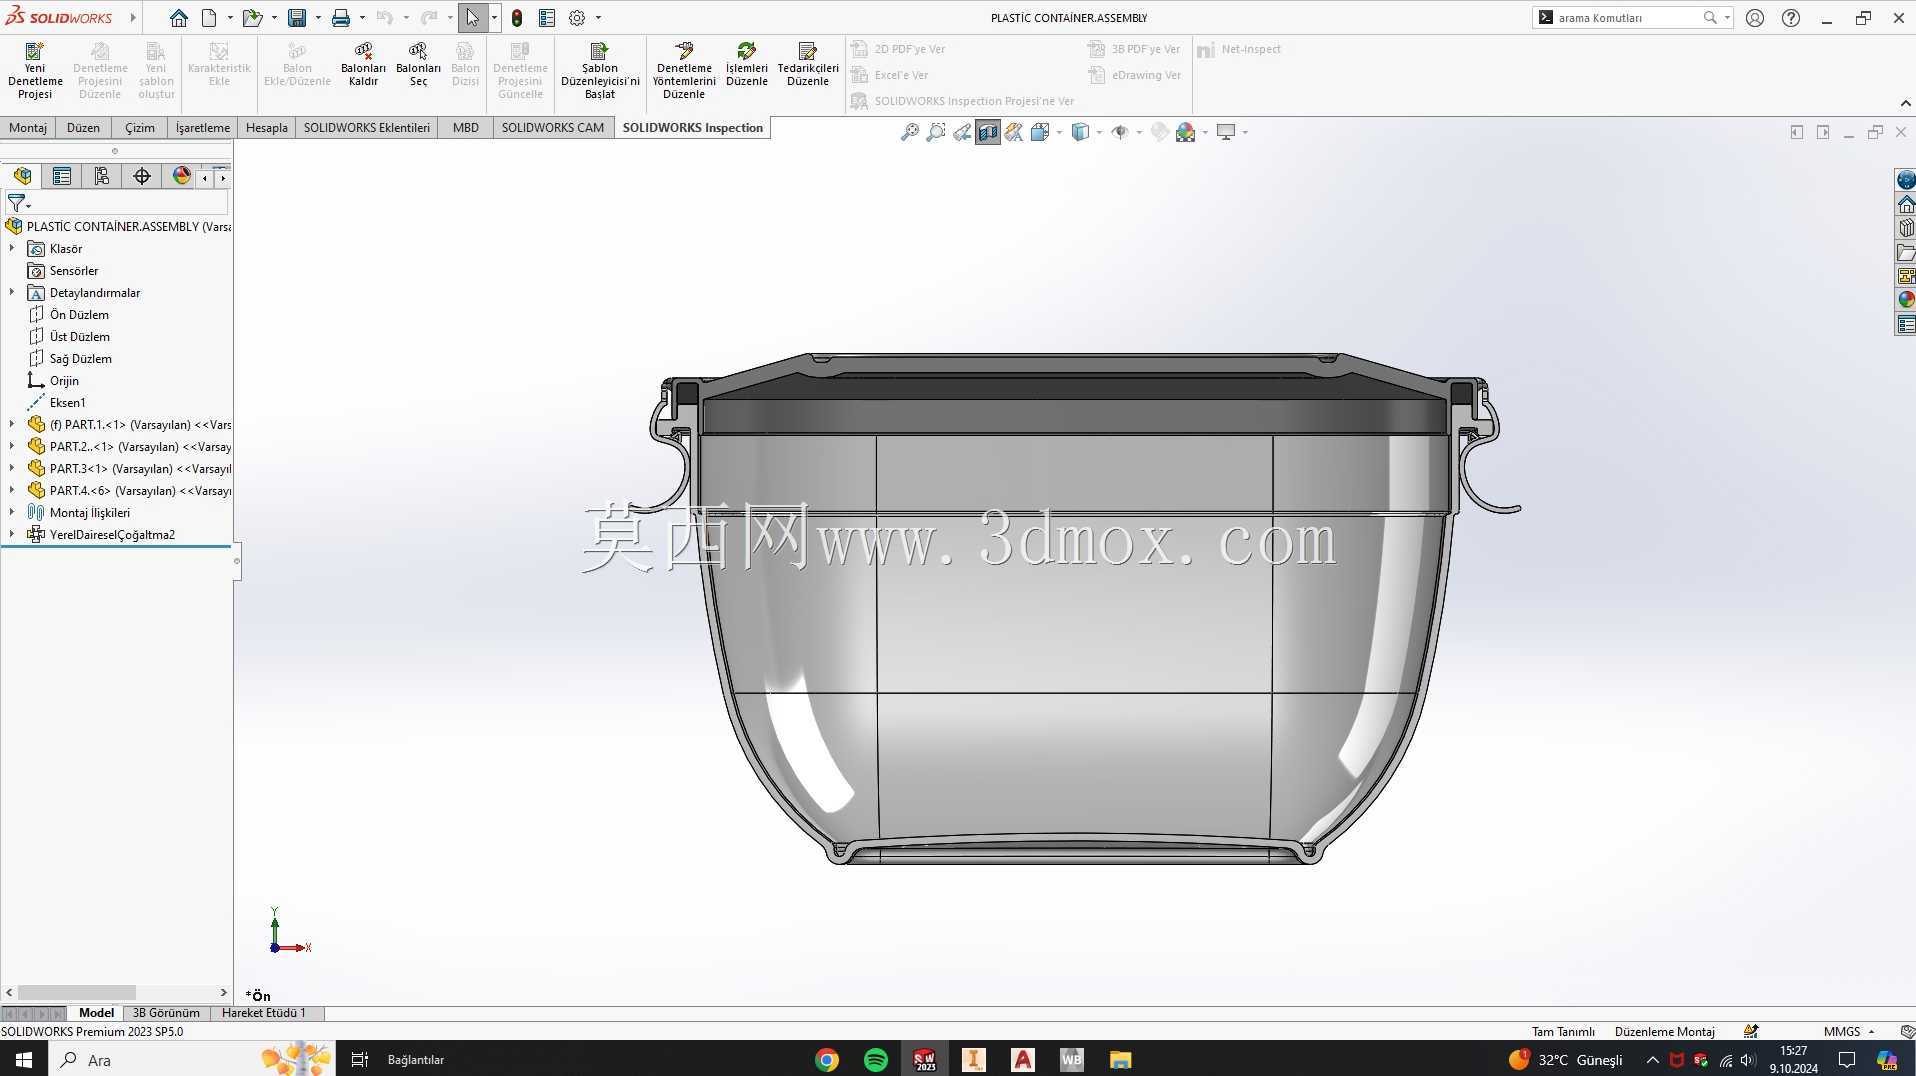This screenshot has width=1916, height=1076.
Task: Switch to the PropertyManager tab
Action: 62,176
